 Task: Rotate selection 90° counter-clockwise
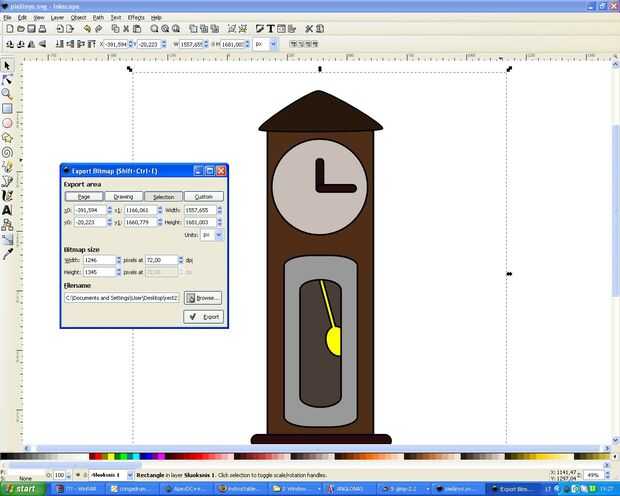(10, 44)
